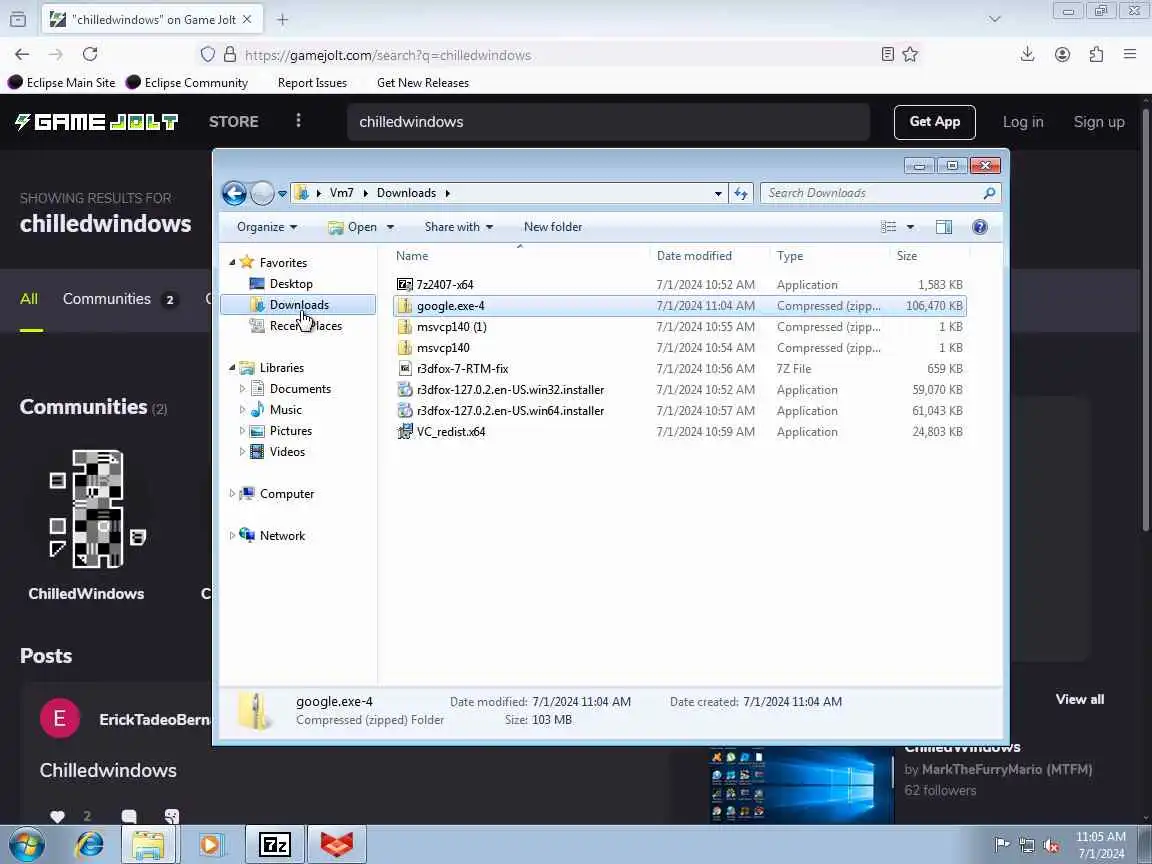
Task: Click the change view icon
Action: coord(888,227)
